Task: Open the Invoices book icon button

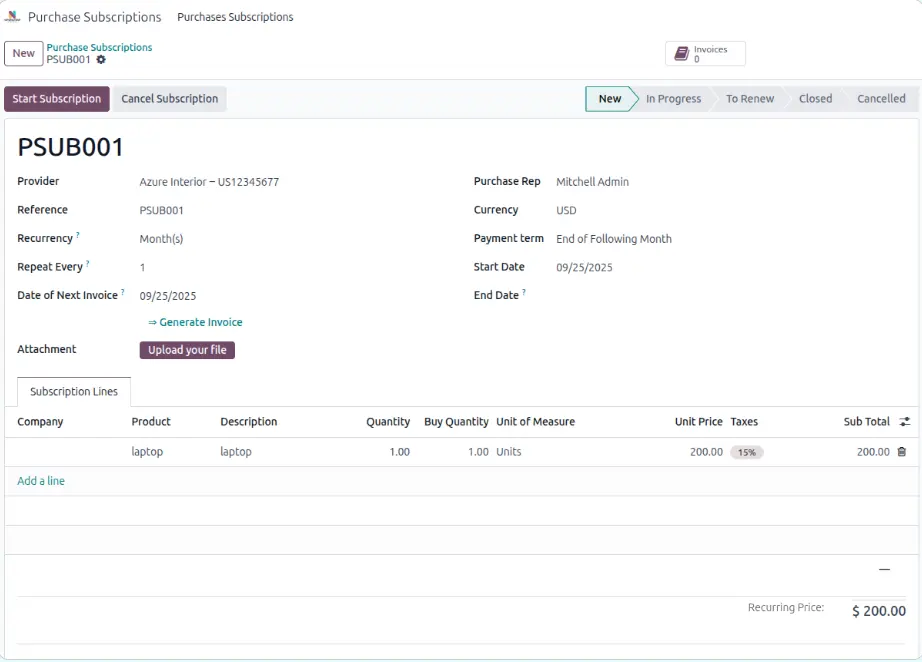Action: pos(682,54)
